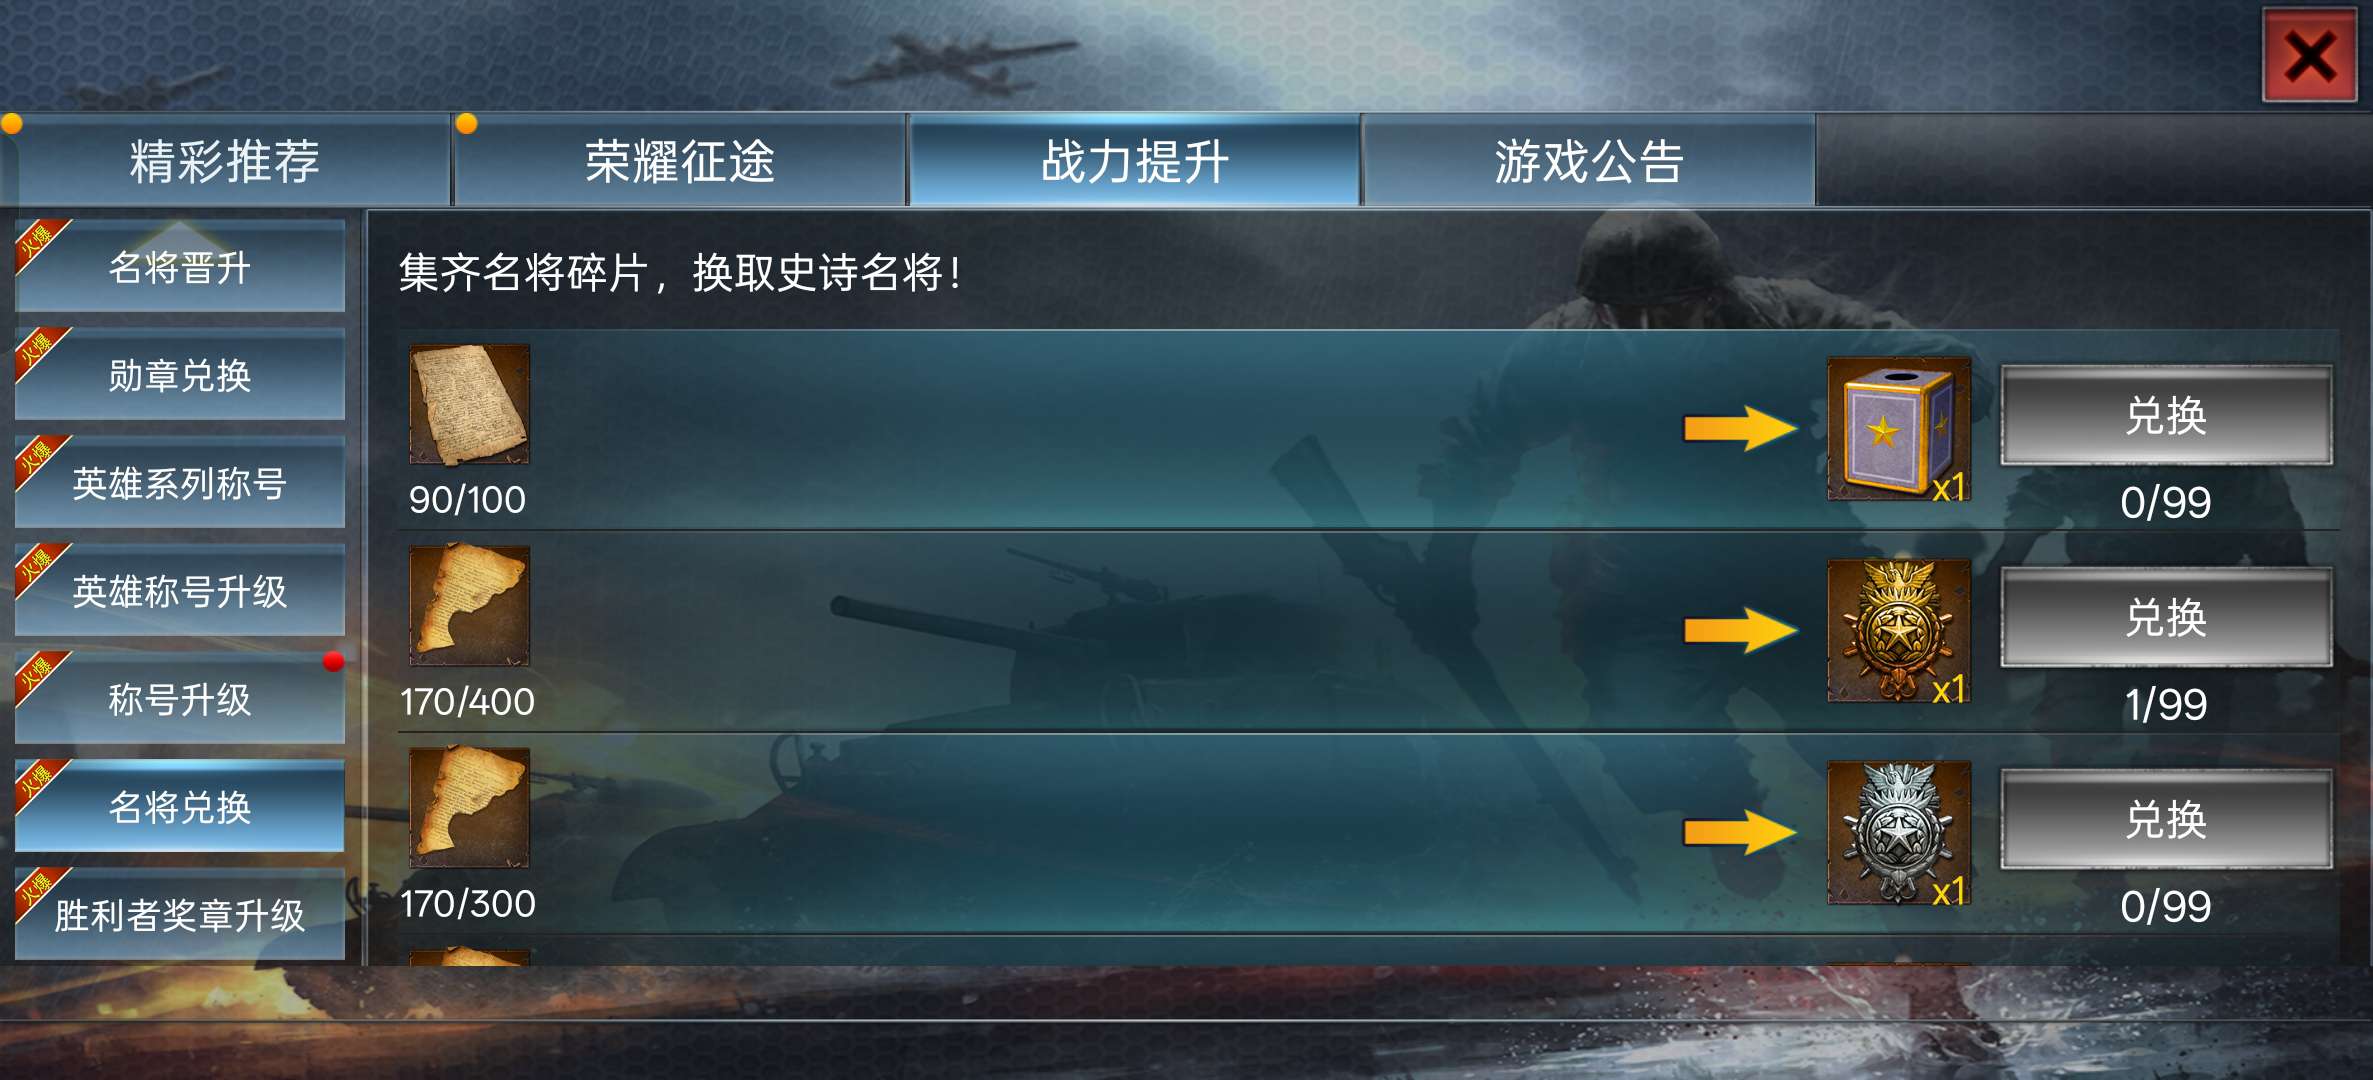
Task: Close the panel with the red X
Action: click(2310, 56)
